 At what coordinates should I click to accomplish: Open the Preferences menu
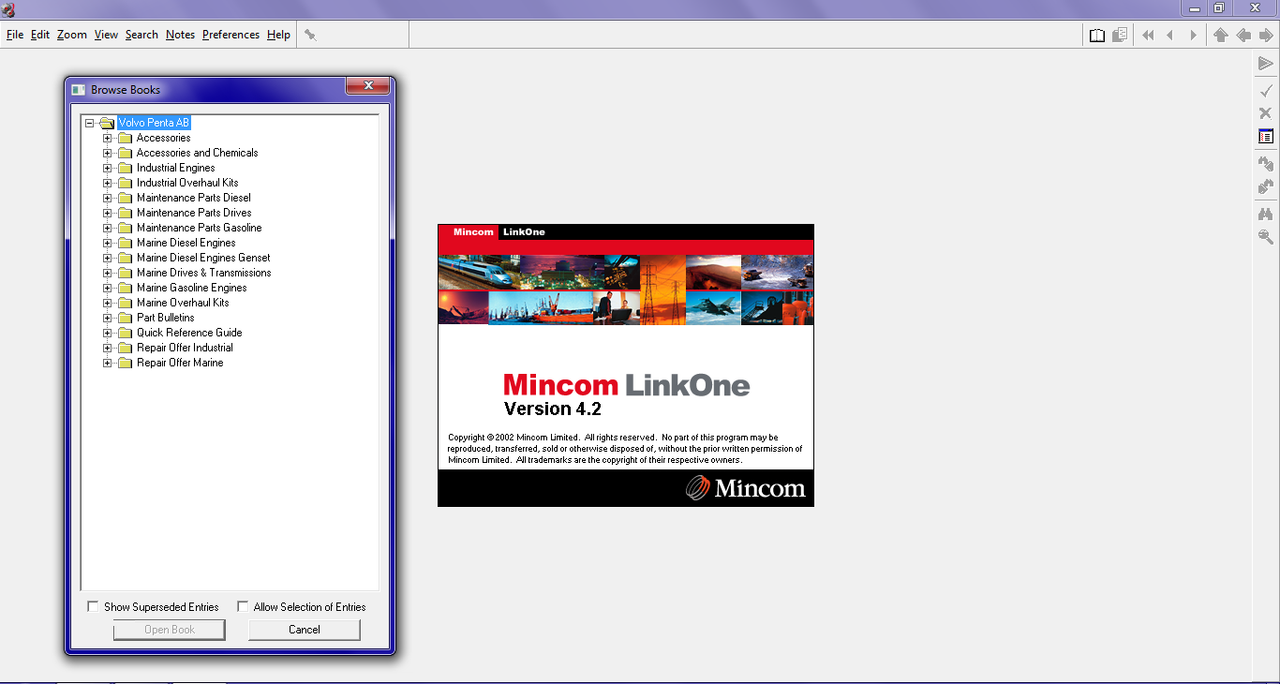point(231,35)
